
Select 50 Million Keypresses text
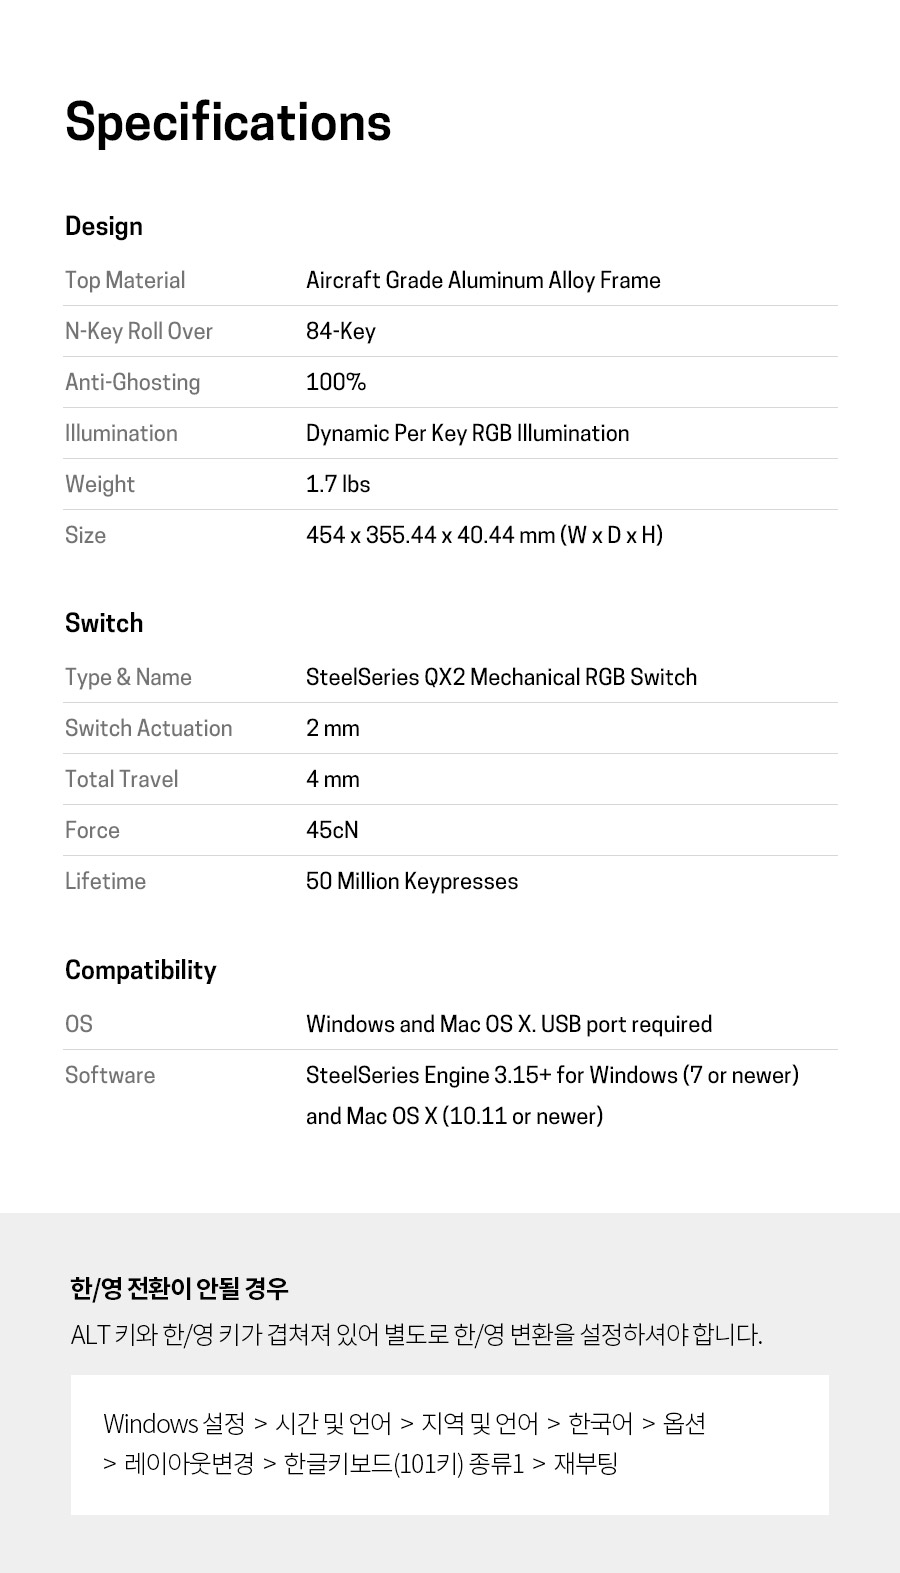click(412, 881)
